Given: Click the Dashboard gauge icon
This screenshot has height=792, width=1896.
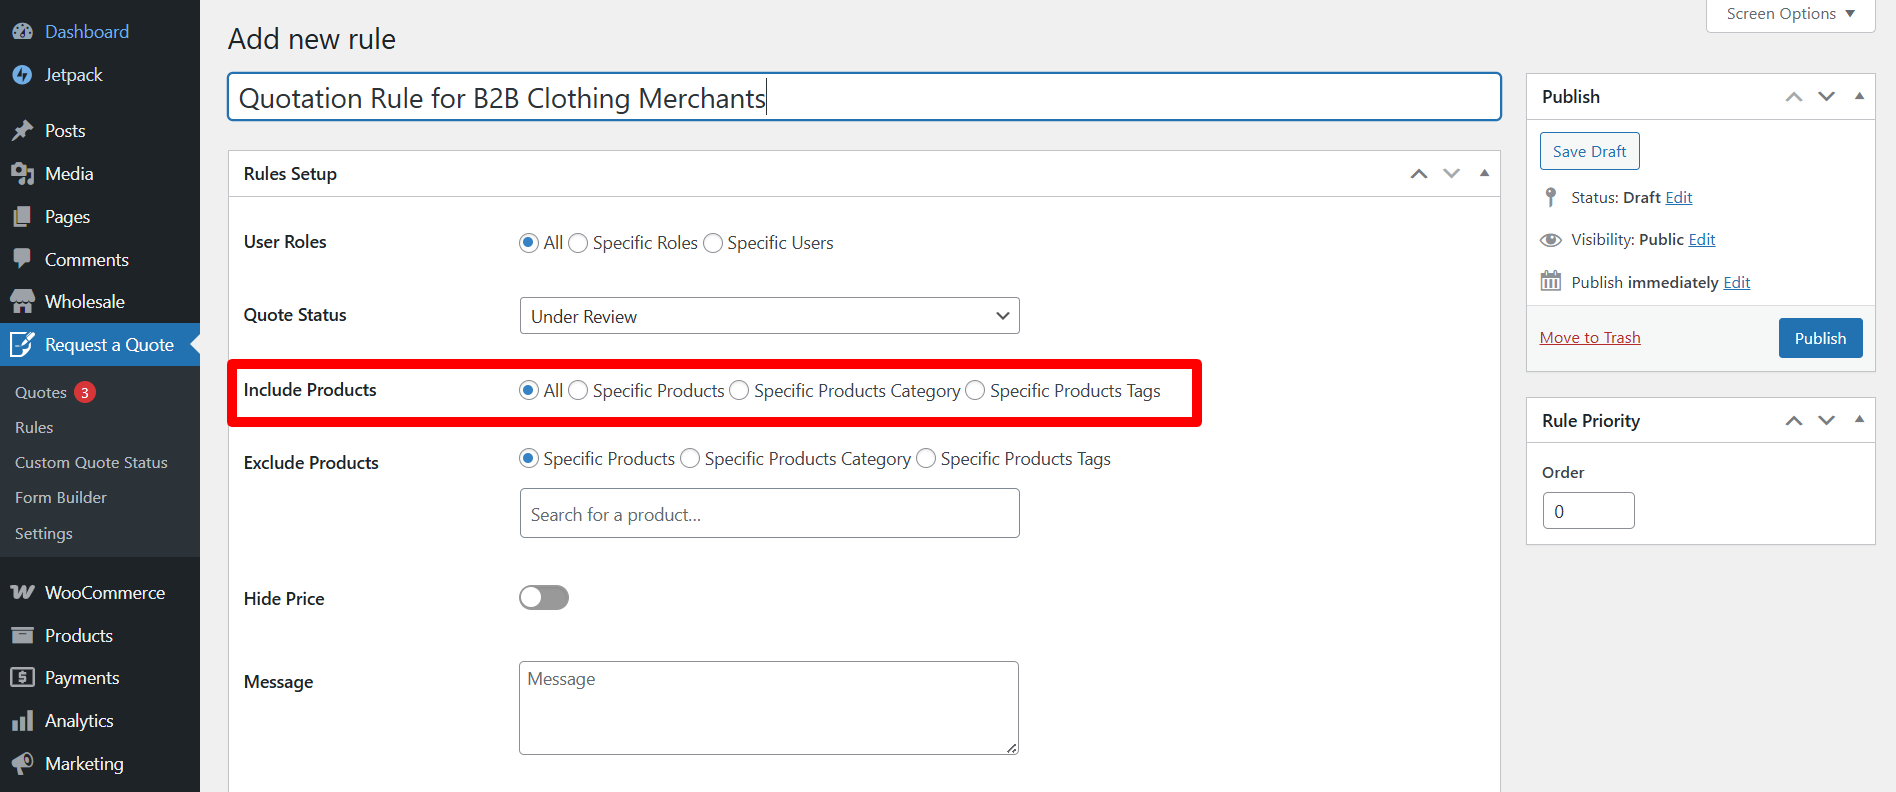Looking at the screenshot, I should pyautogui.click(x=22, y=32).
